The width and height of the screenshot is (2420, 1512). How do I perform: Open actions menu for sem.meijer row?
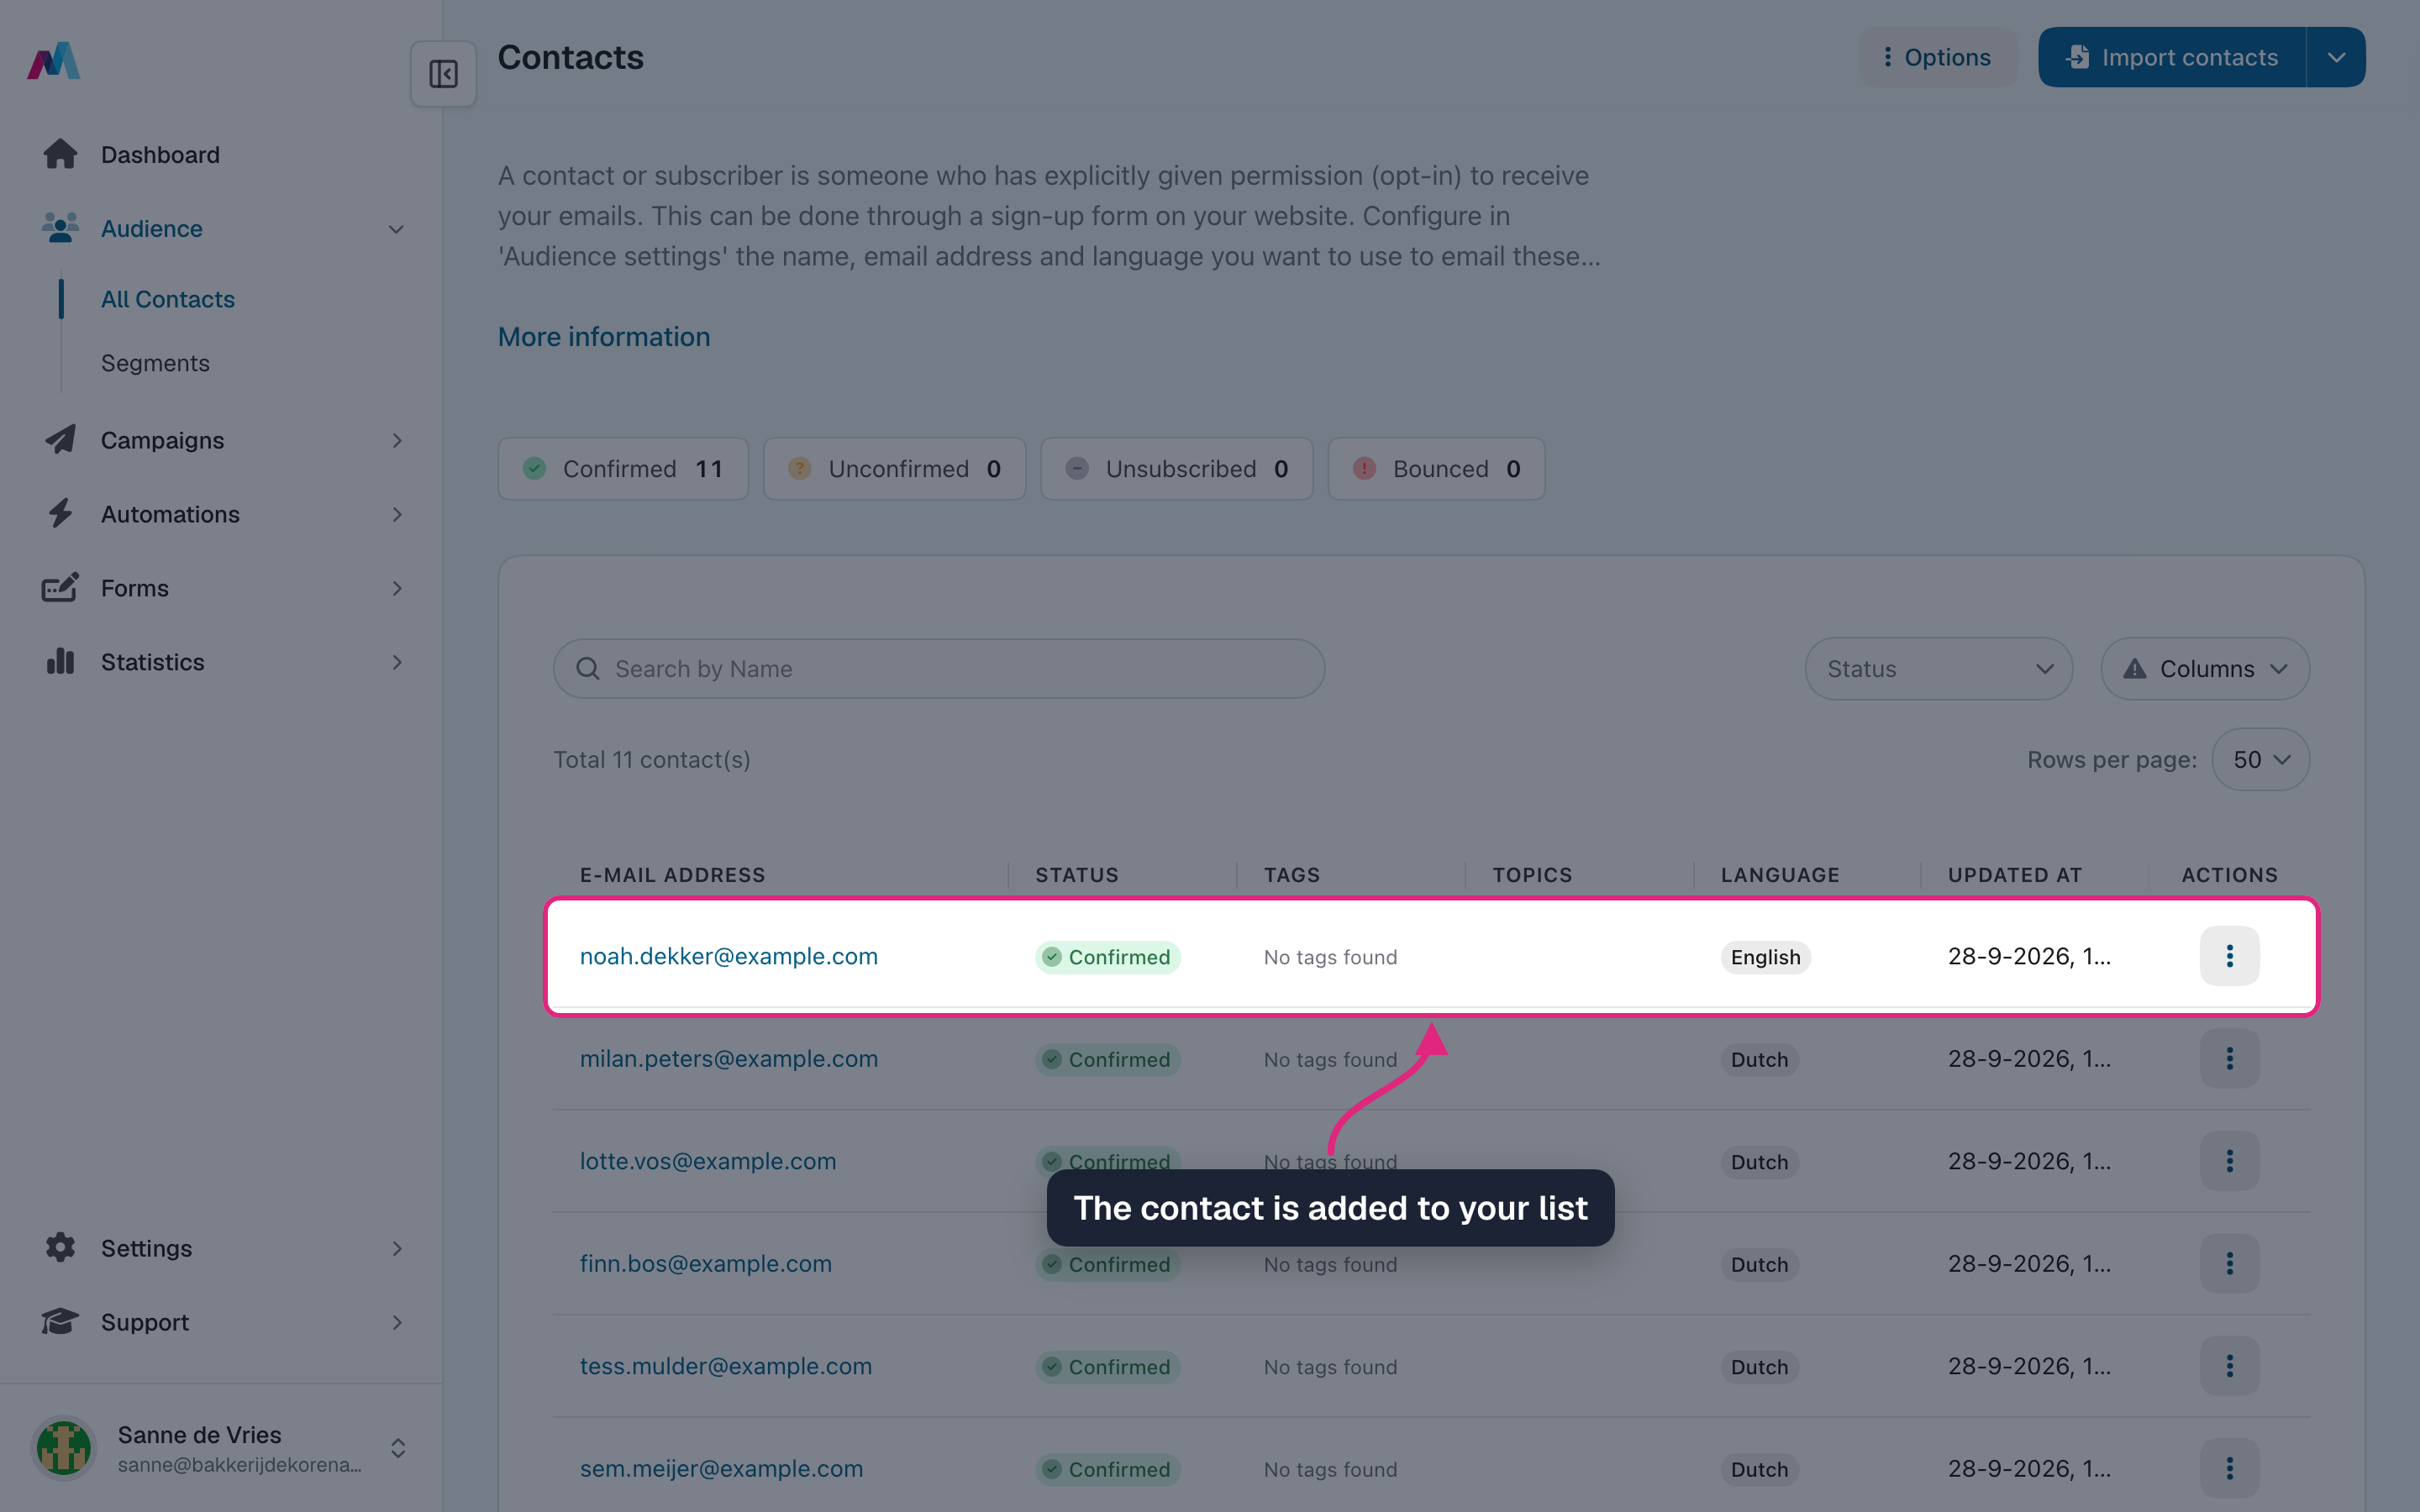coord(2229,1469)
